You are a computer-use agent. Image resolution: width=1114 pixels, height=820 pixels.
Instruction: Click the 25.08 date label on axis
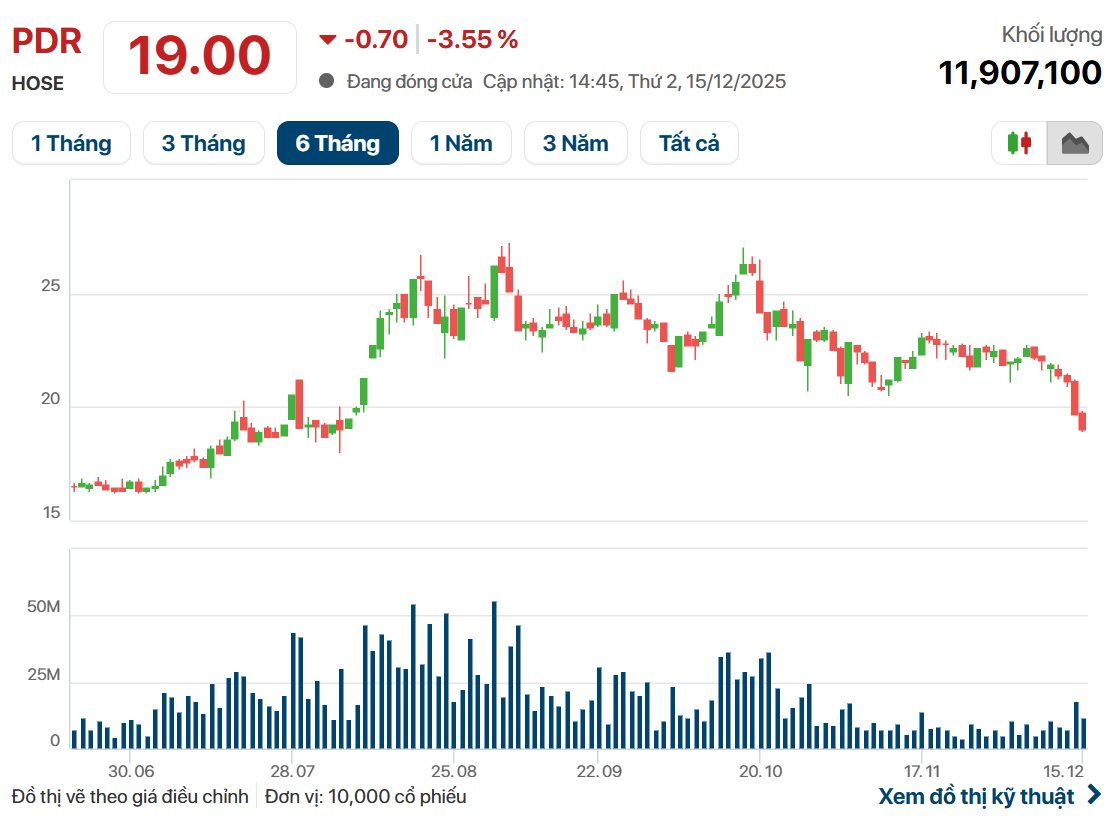coord(453,772)
